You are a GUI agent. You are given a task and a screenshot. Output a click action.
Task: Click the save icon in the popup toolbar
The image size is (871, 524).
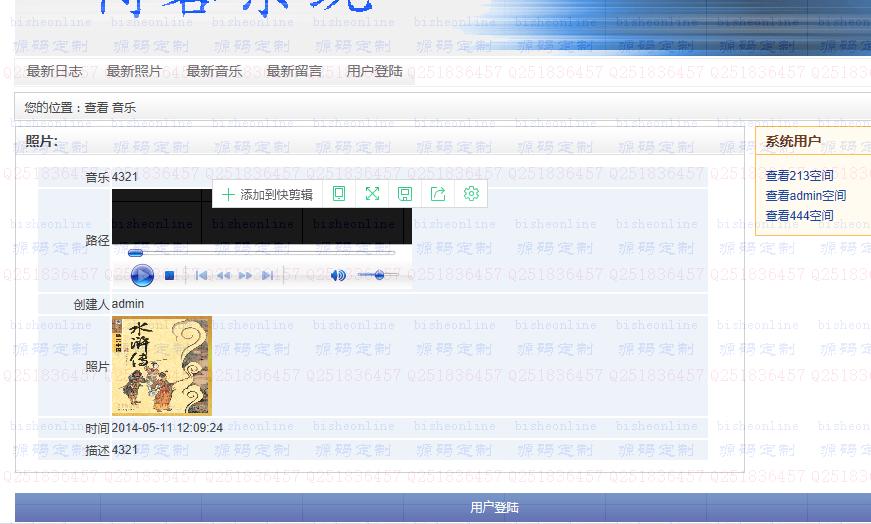pos(405,193)
